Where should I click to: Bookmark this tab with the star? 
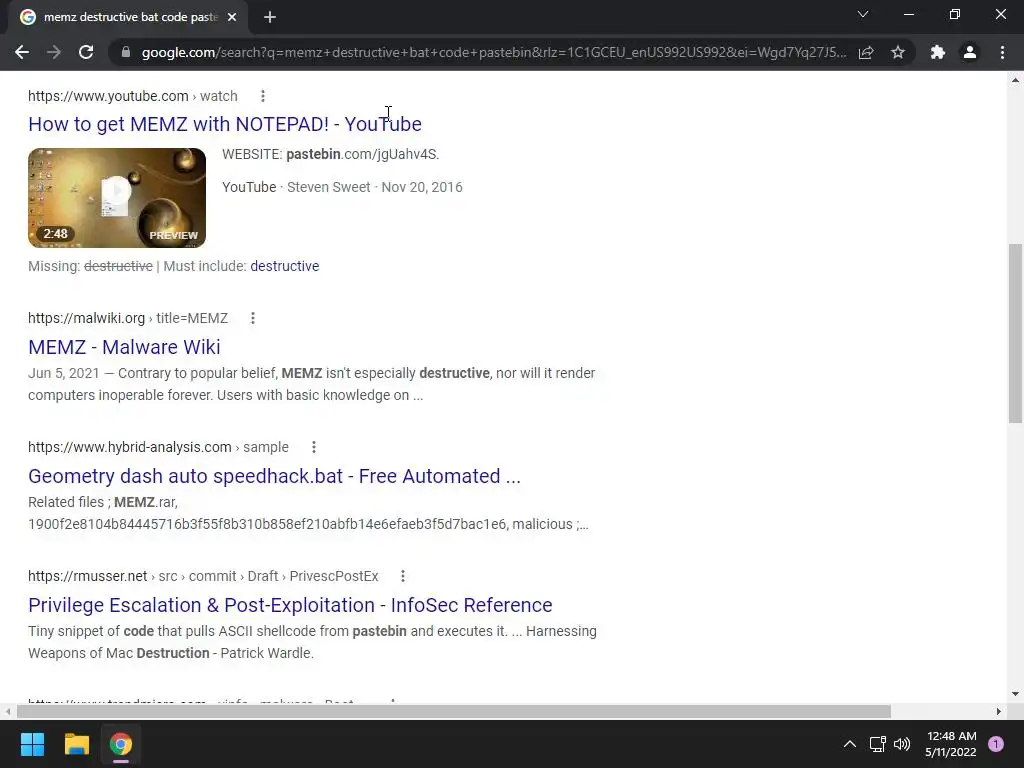(898, 52)
